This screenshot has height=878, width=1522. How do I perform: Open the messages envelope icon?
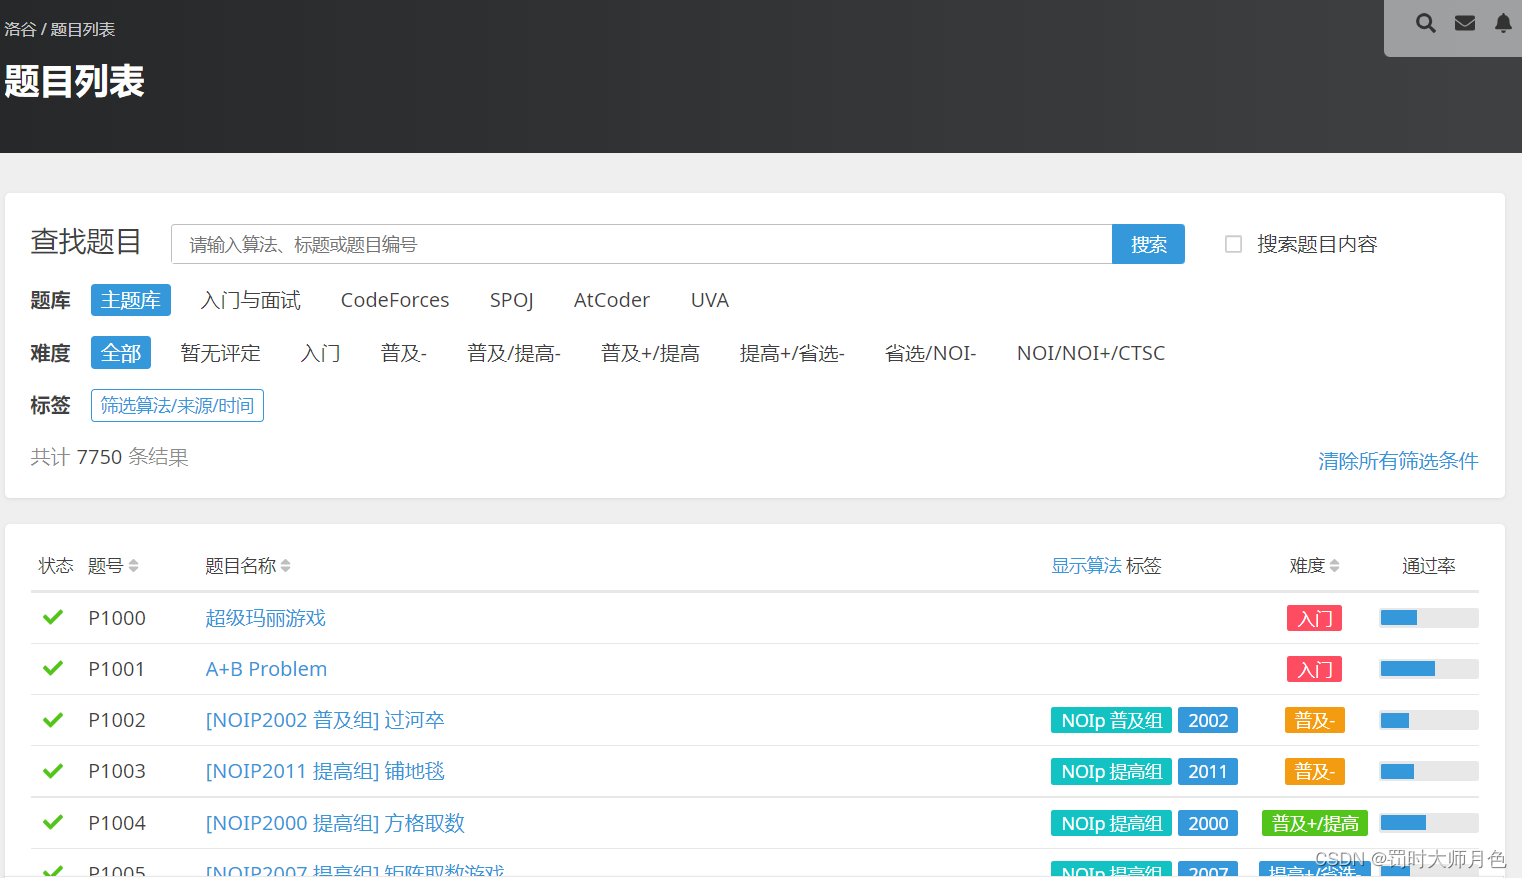pyautogui.click(x=1465, y=23)
